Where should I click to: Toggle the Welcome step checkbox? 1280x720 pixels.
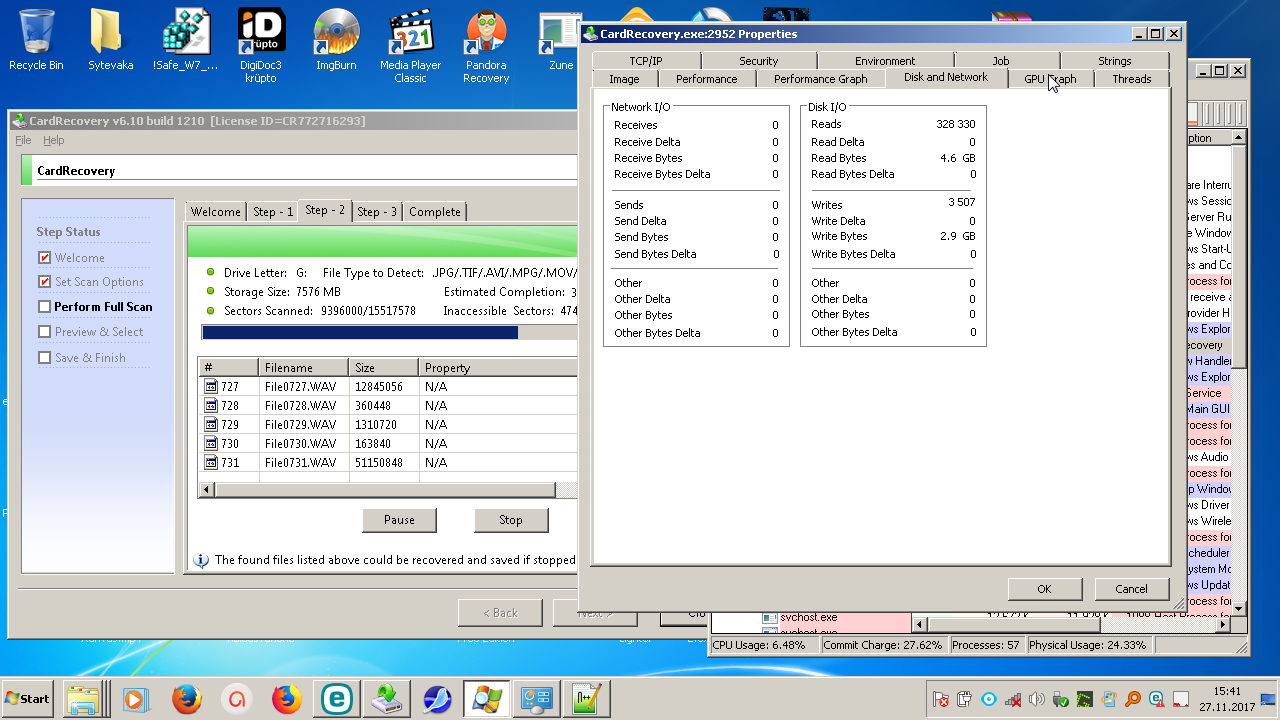pyautogui.click(x=44, y=257)
